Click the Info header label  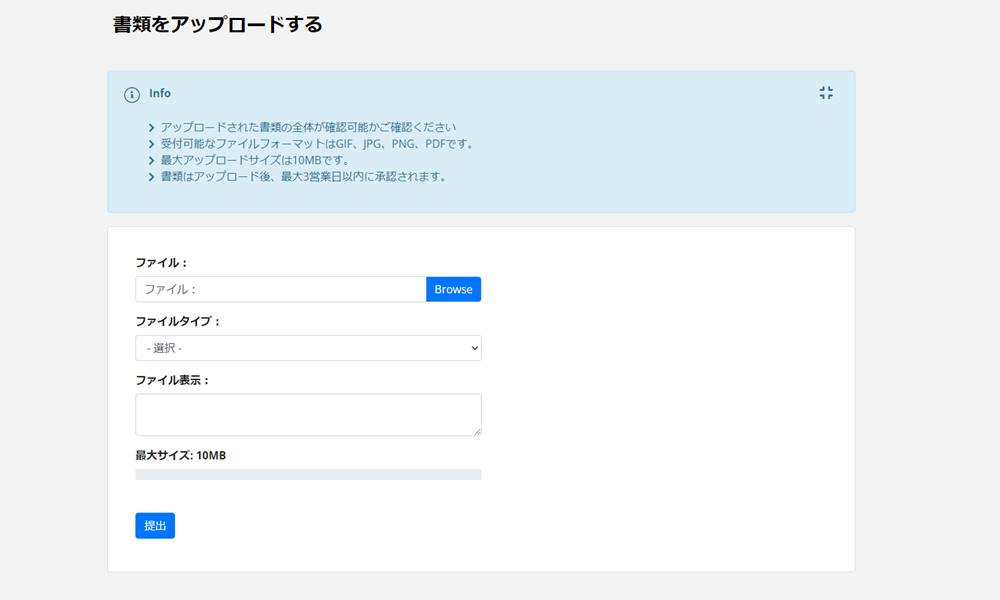158,93
